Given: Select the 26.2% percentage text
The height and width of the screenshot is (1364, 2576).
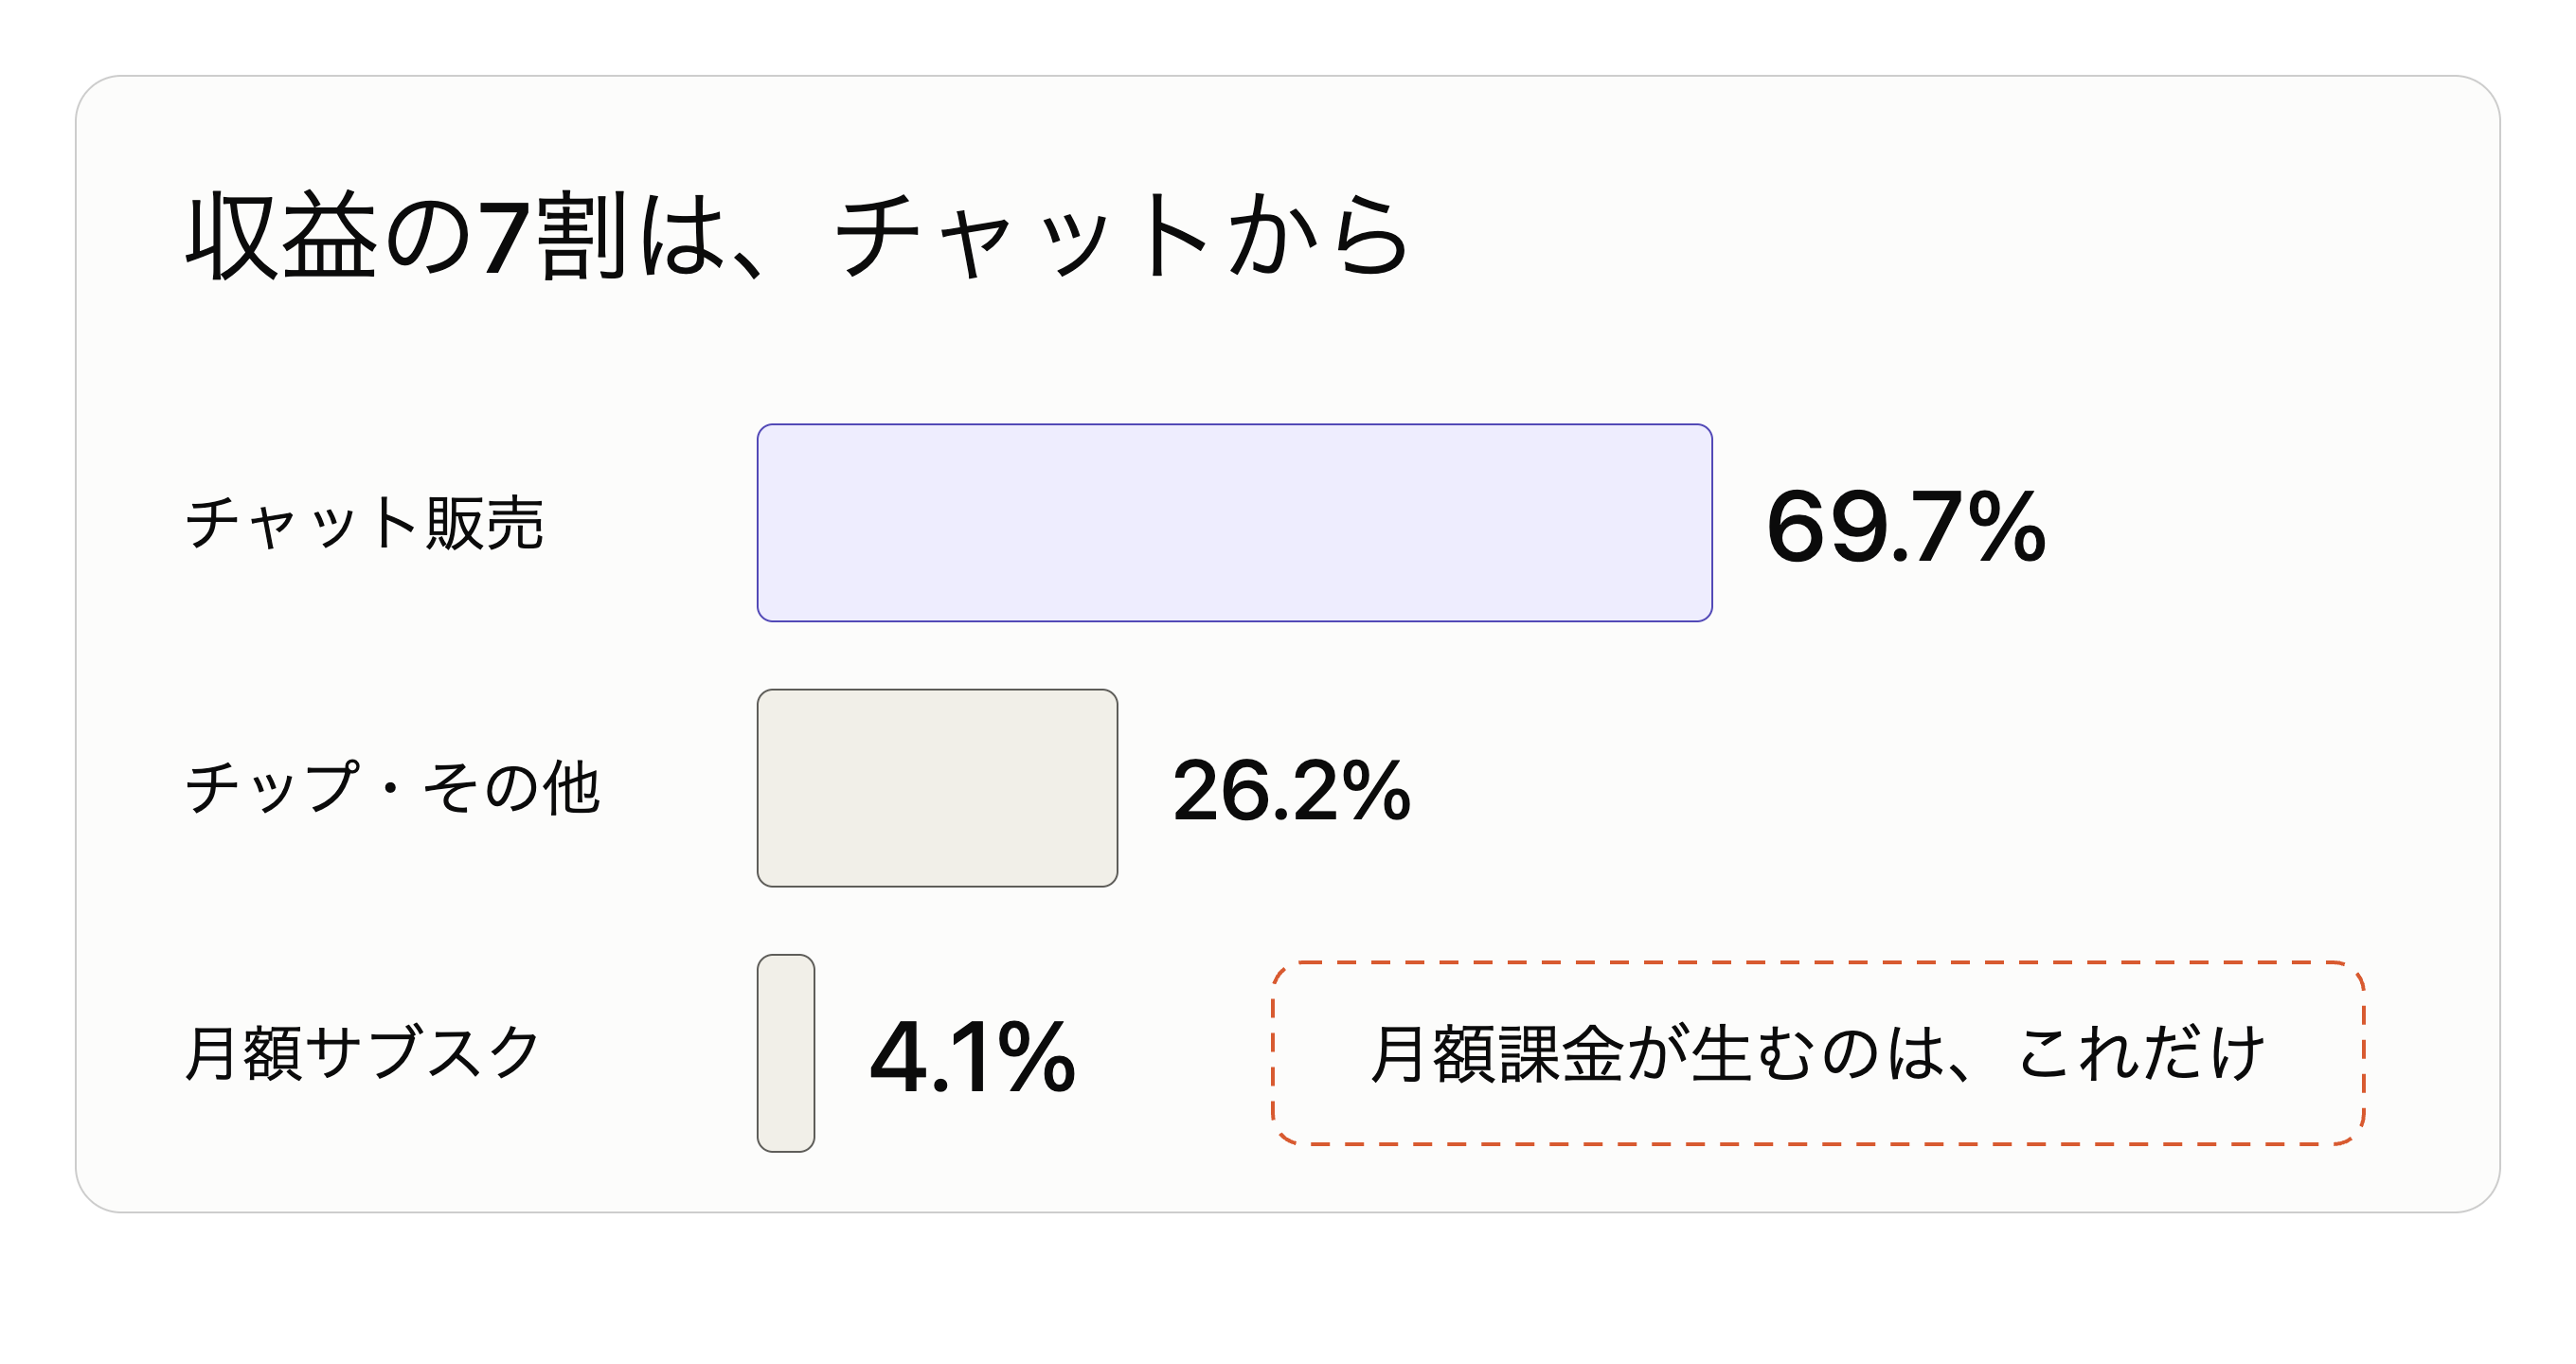Looking at the screenshot, I should pos(1291,790).
